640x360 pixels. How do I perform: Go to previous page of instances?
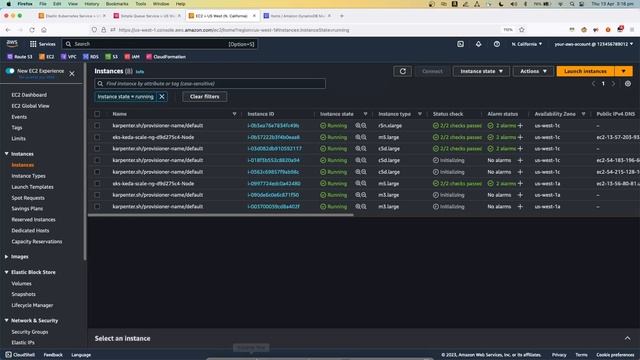click(593, 84)
